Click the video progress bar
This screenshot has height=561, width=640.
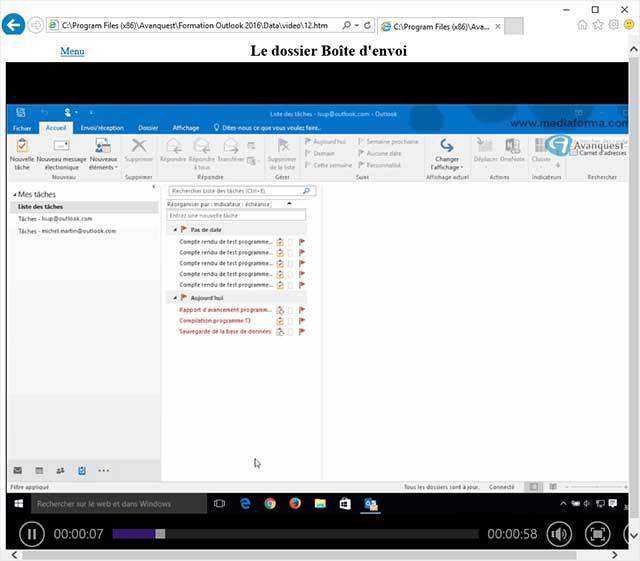click(300, 534)
